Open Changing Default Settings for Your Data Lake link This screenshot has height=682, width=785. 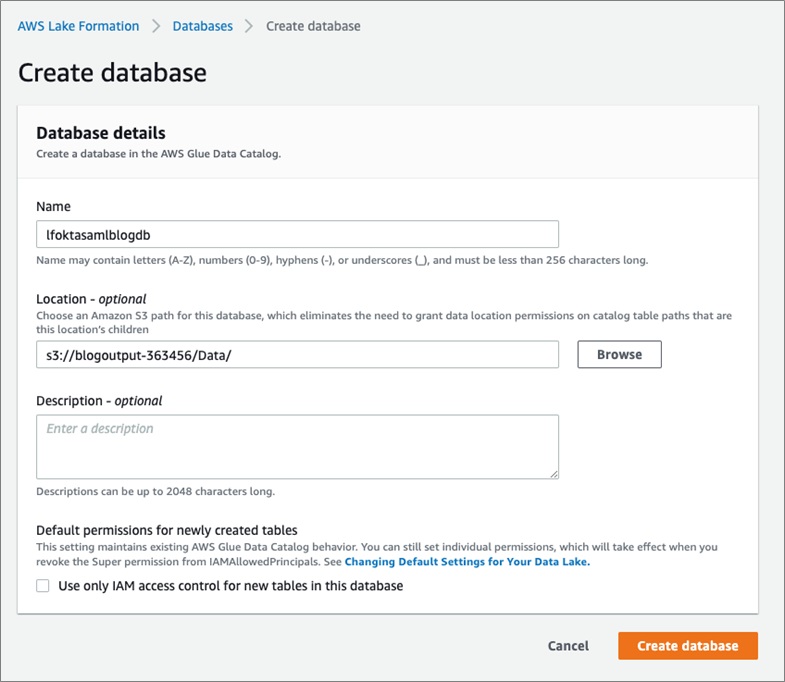467,562
